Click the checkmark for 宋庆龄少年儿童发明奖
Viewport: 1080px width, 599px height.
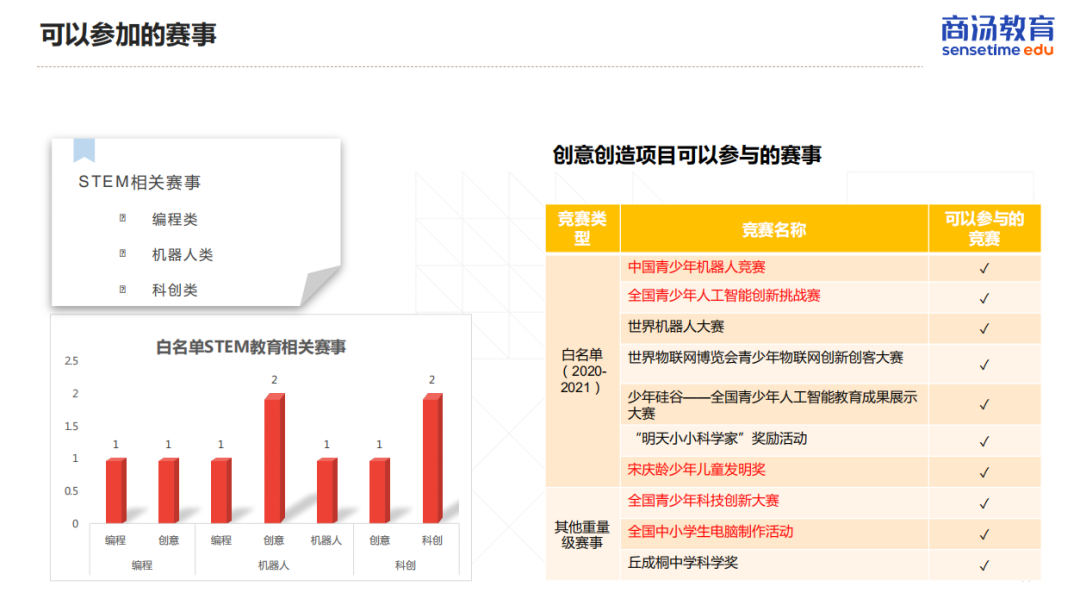[x=984, y=472]
